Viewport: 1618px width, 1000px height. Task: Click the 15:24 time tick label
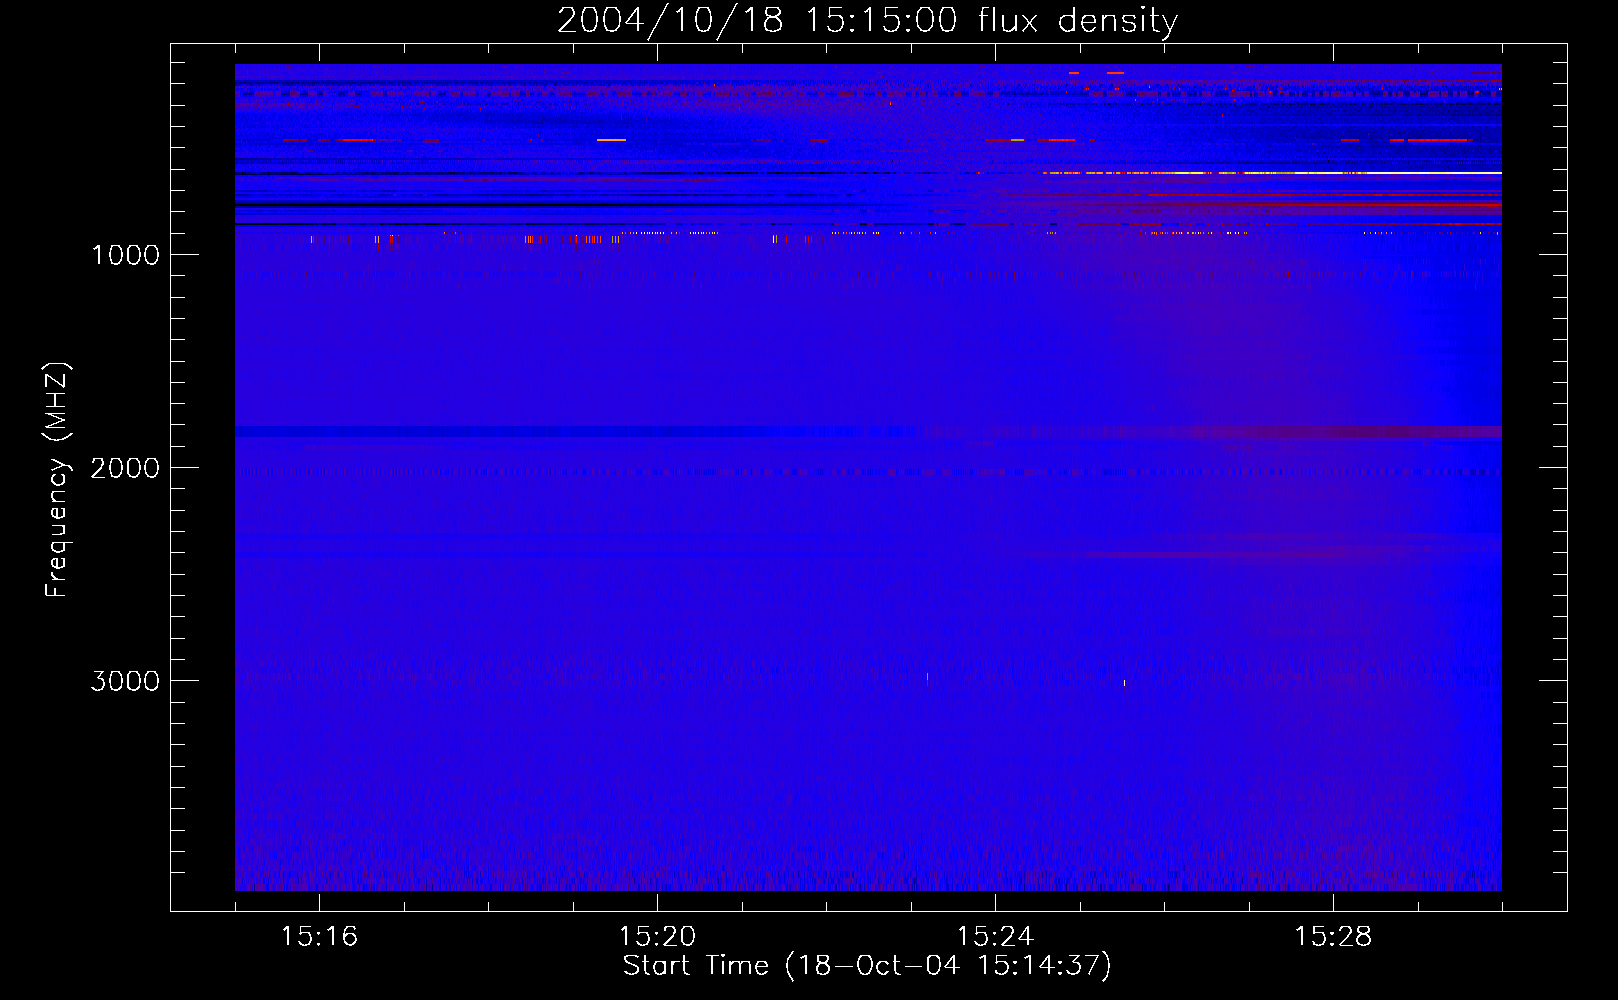click(995, 937)
